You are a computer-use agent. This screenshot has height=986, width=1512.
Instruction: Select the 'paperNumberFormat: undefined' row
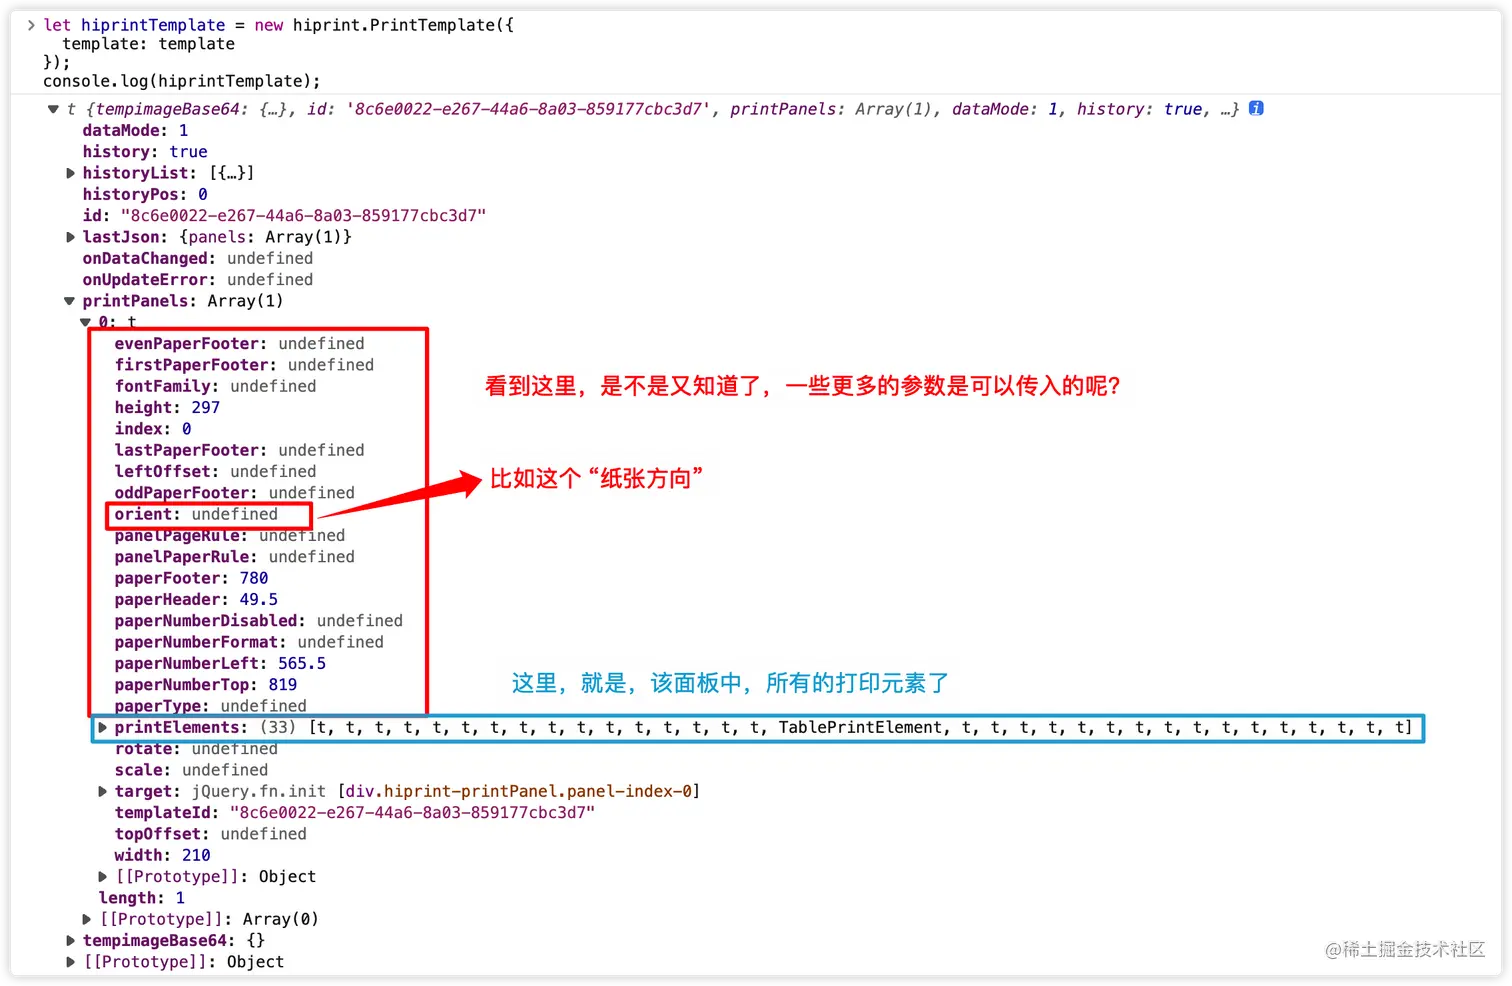[x=249, y=642]
